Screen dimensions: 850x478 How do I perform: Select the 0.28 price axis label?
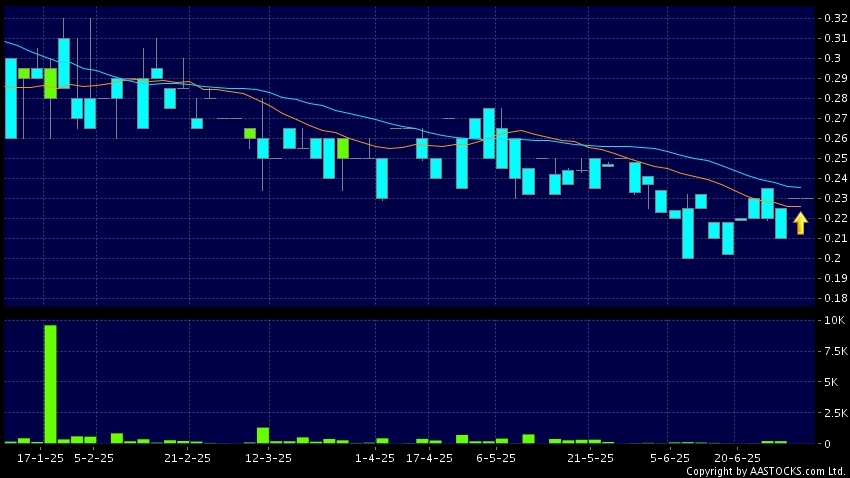coord(835,99)
